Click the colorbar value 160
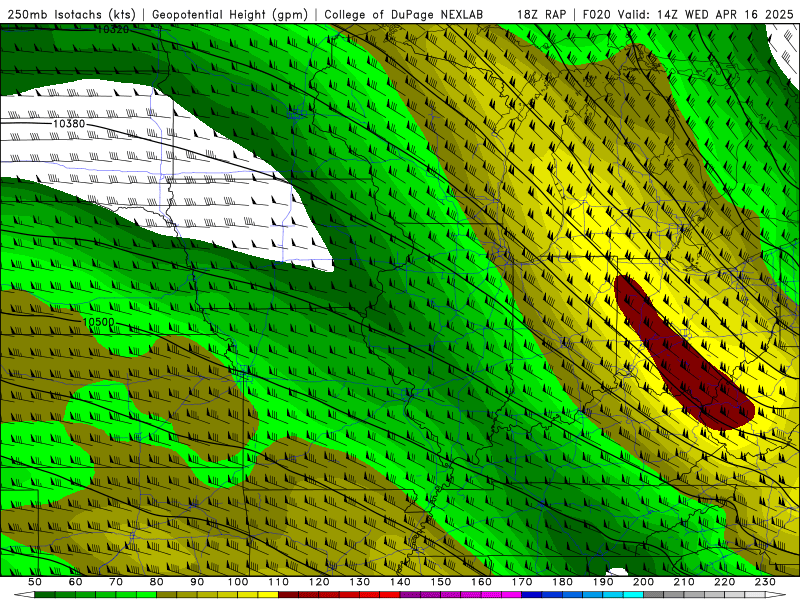 tap(481, 582)
